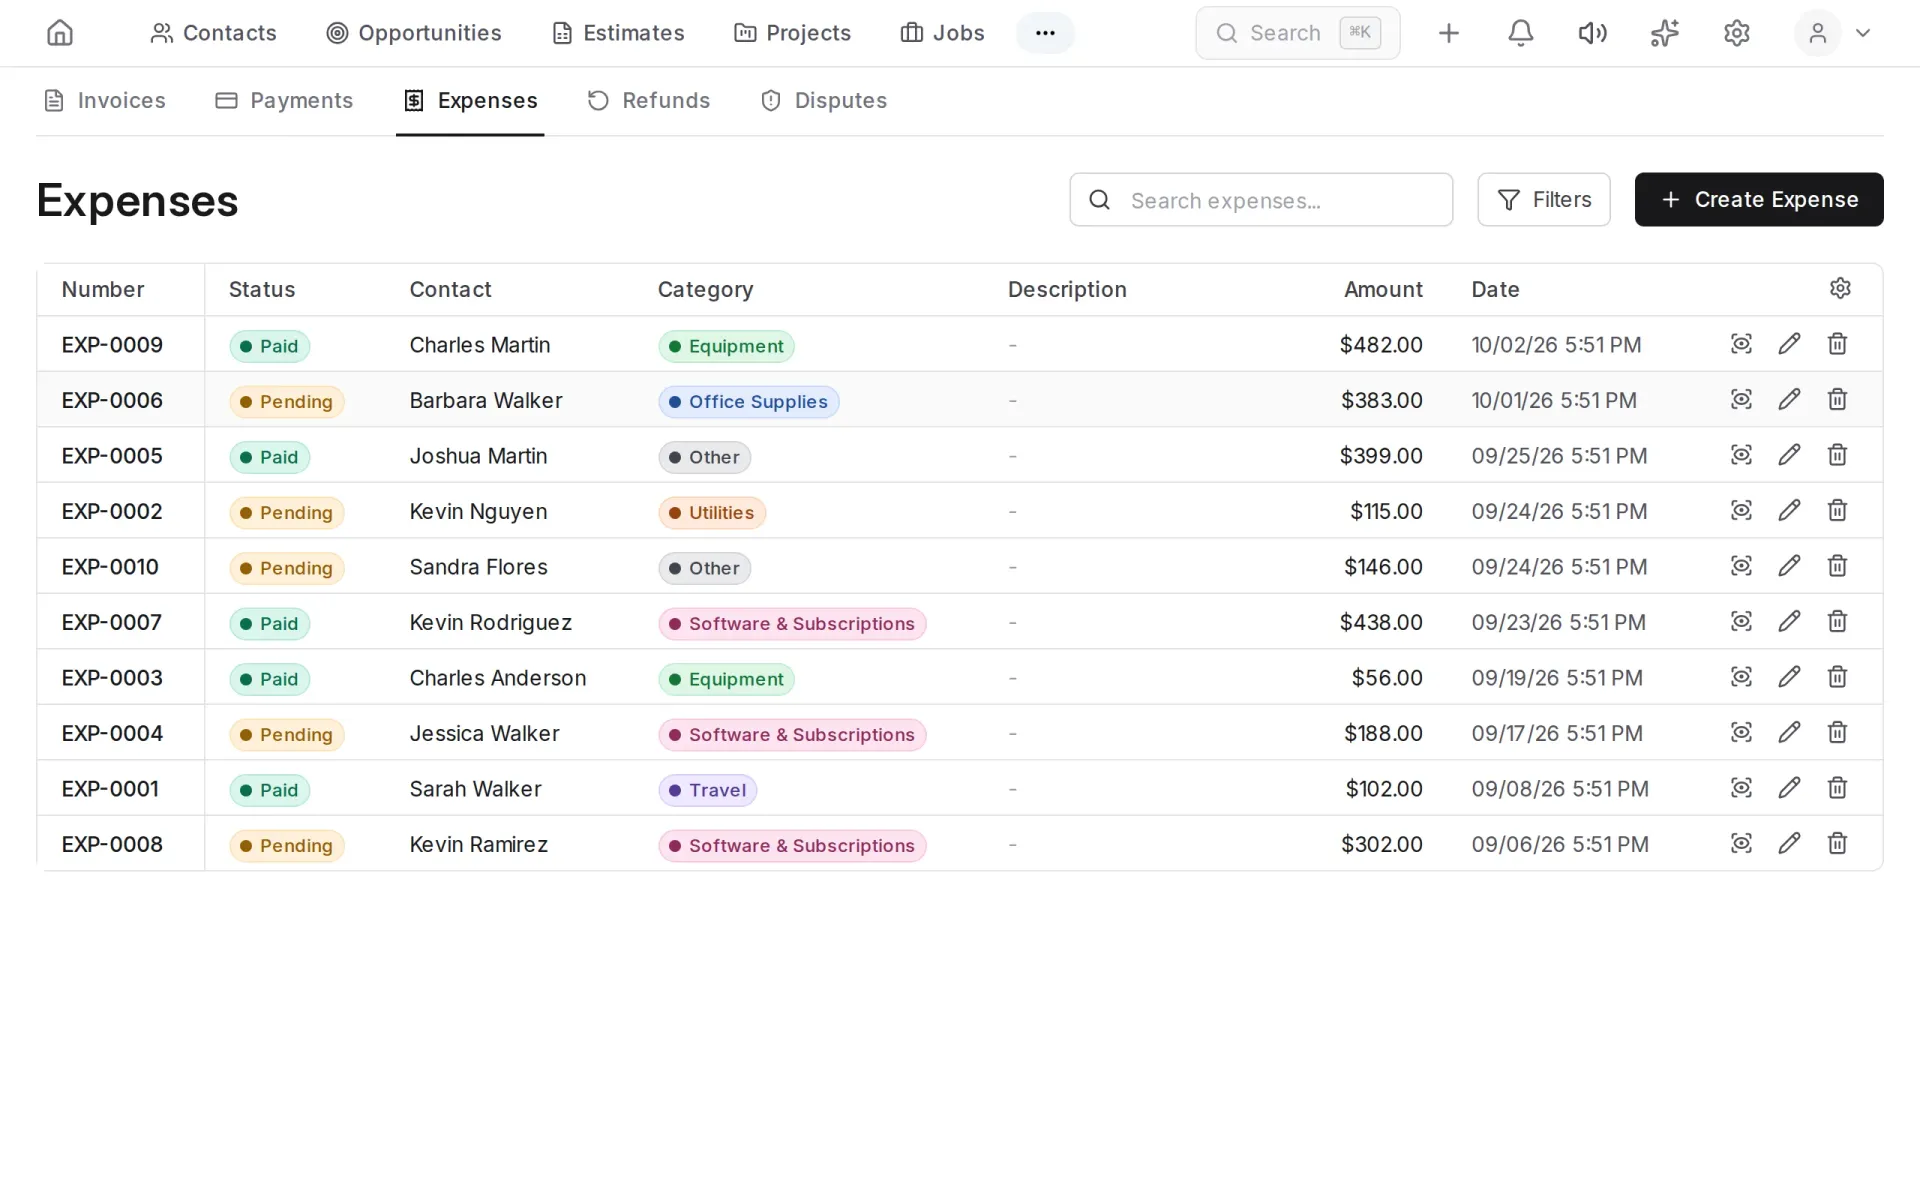Screen dimensions: 1920x1200
Task: Sort by the Date column header
Action: [x=1495, y=290]
